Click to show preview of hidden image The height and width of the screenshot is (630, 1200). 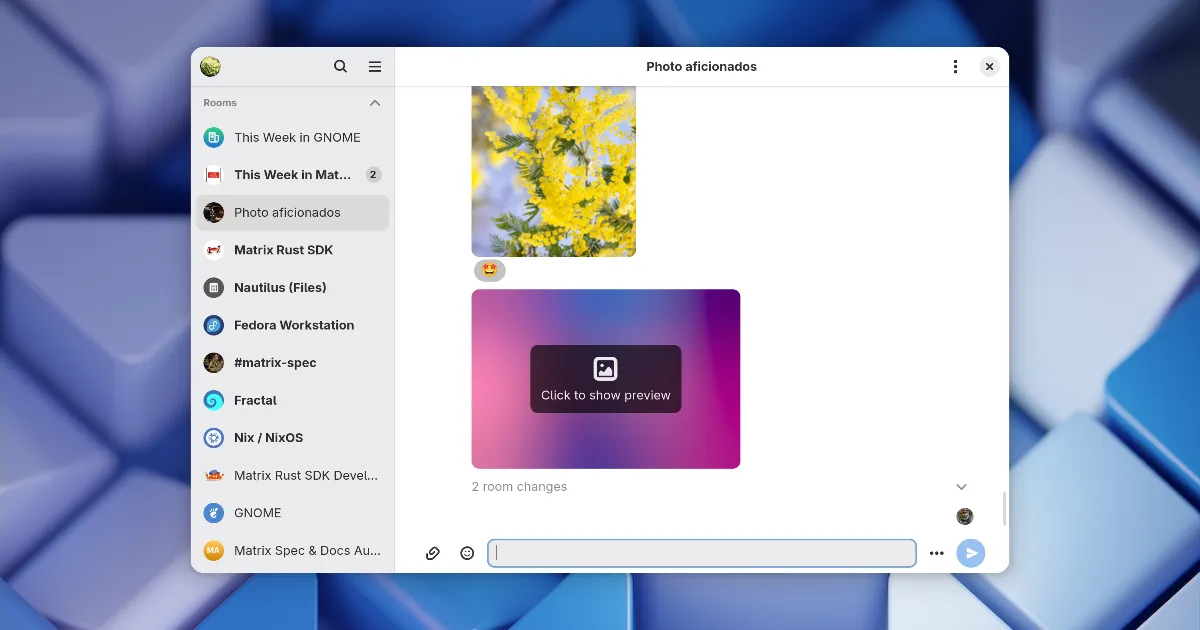605,379
